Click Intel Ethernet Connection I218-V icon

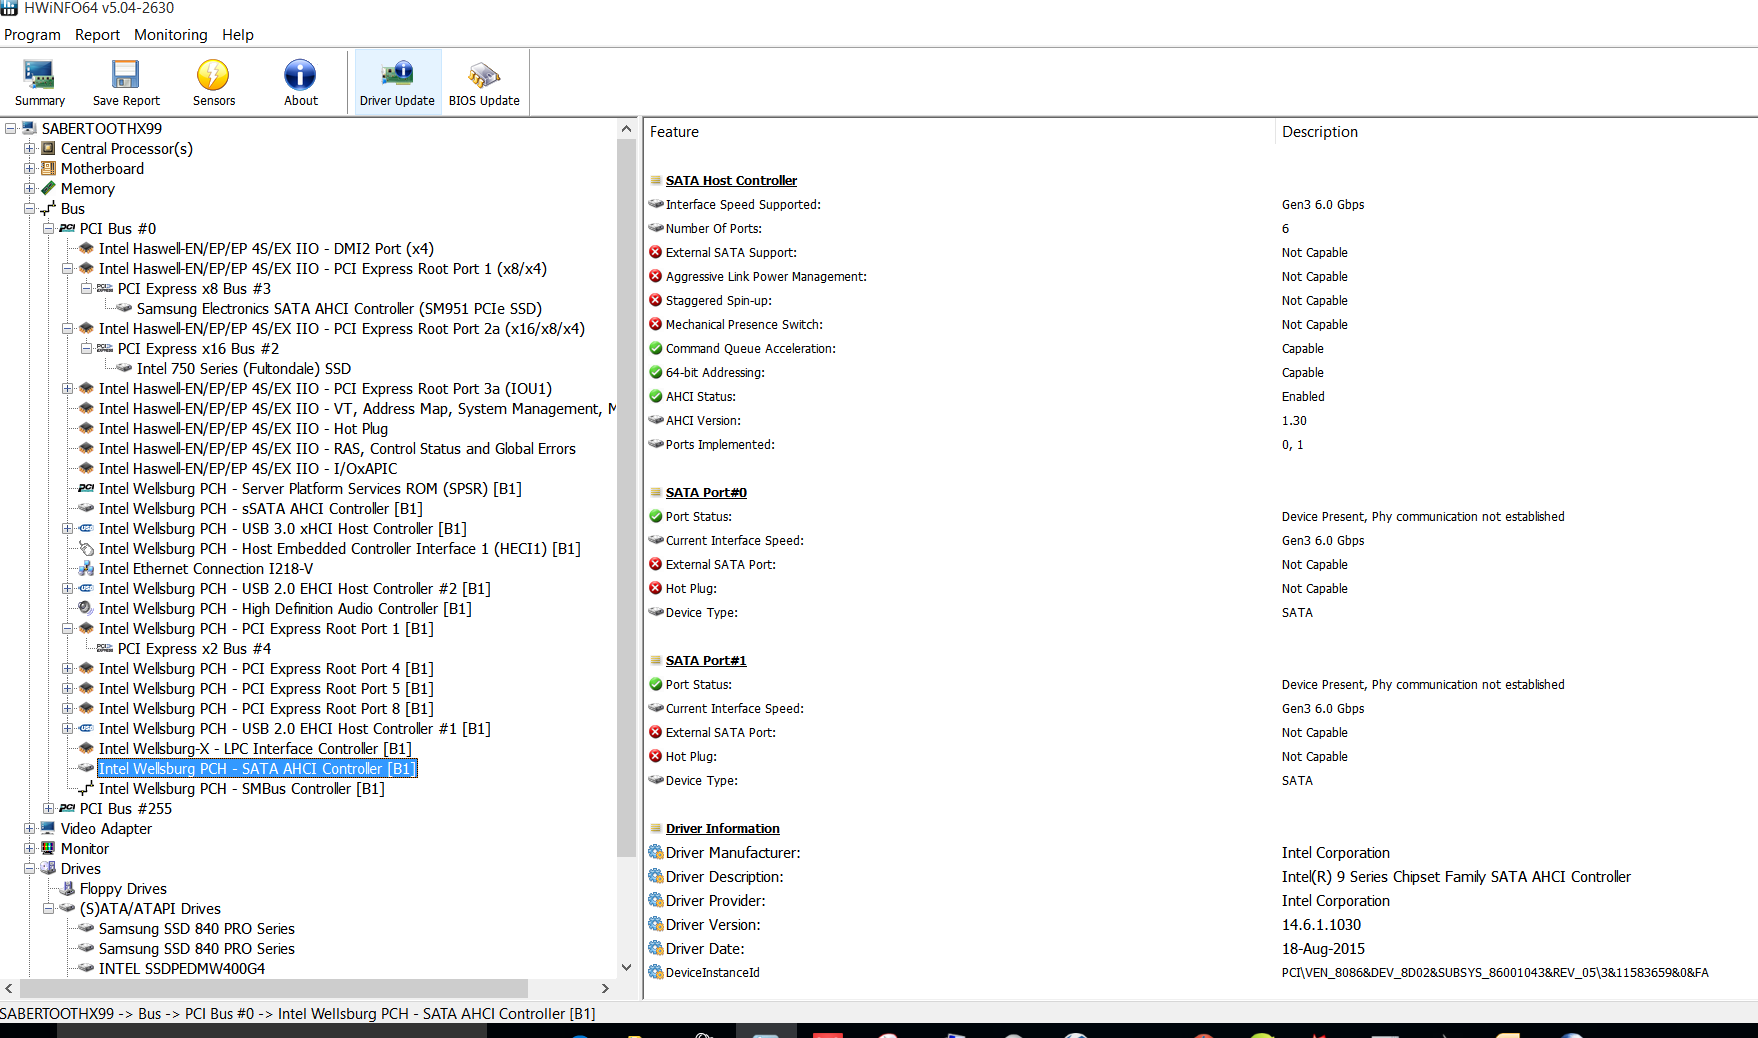tap(86, 568)
